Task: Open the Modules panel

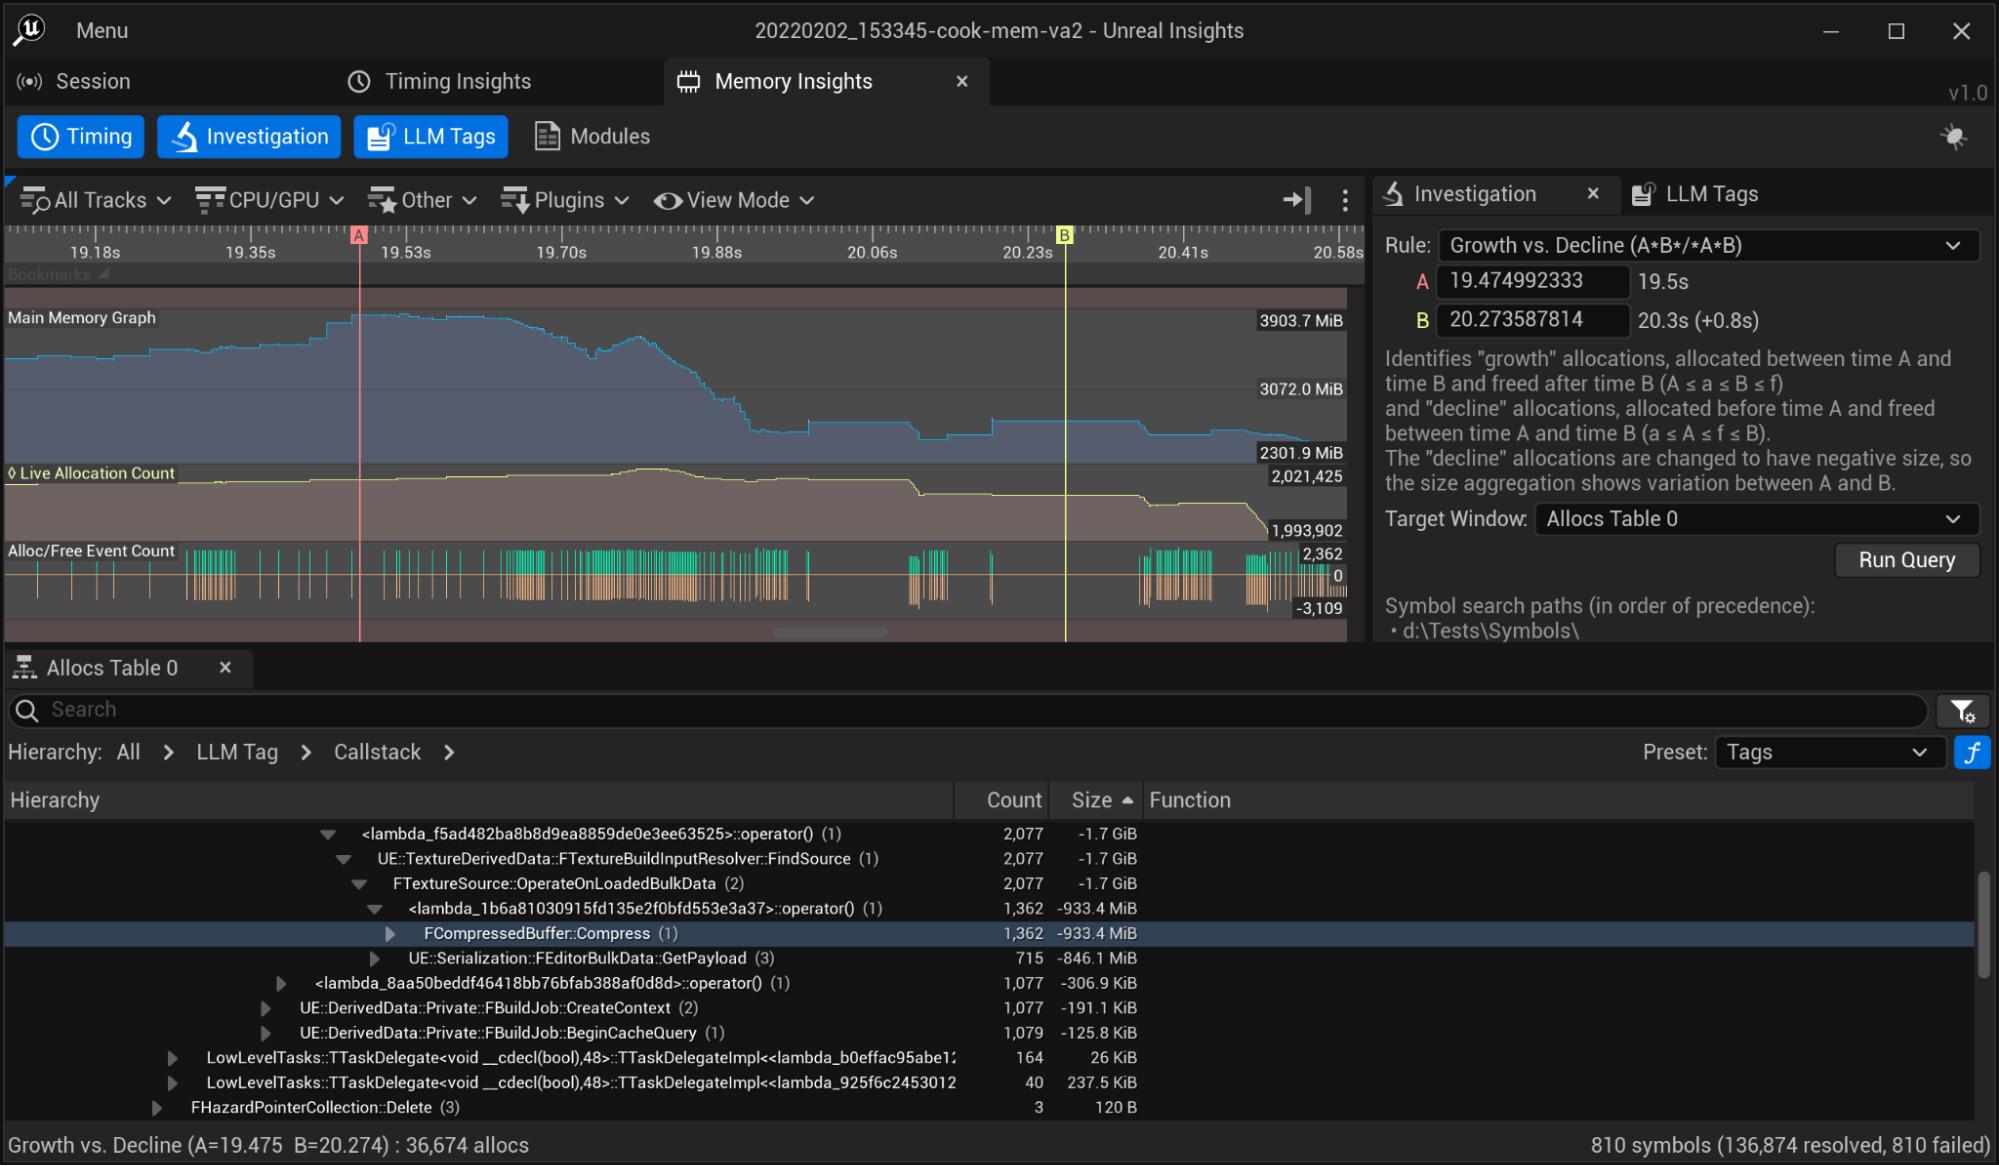Action: coord(590,136)
